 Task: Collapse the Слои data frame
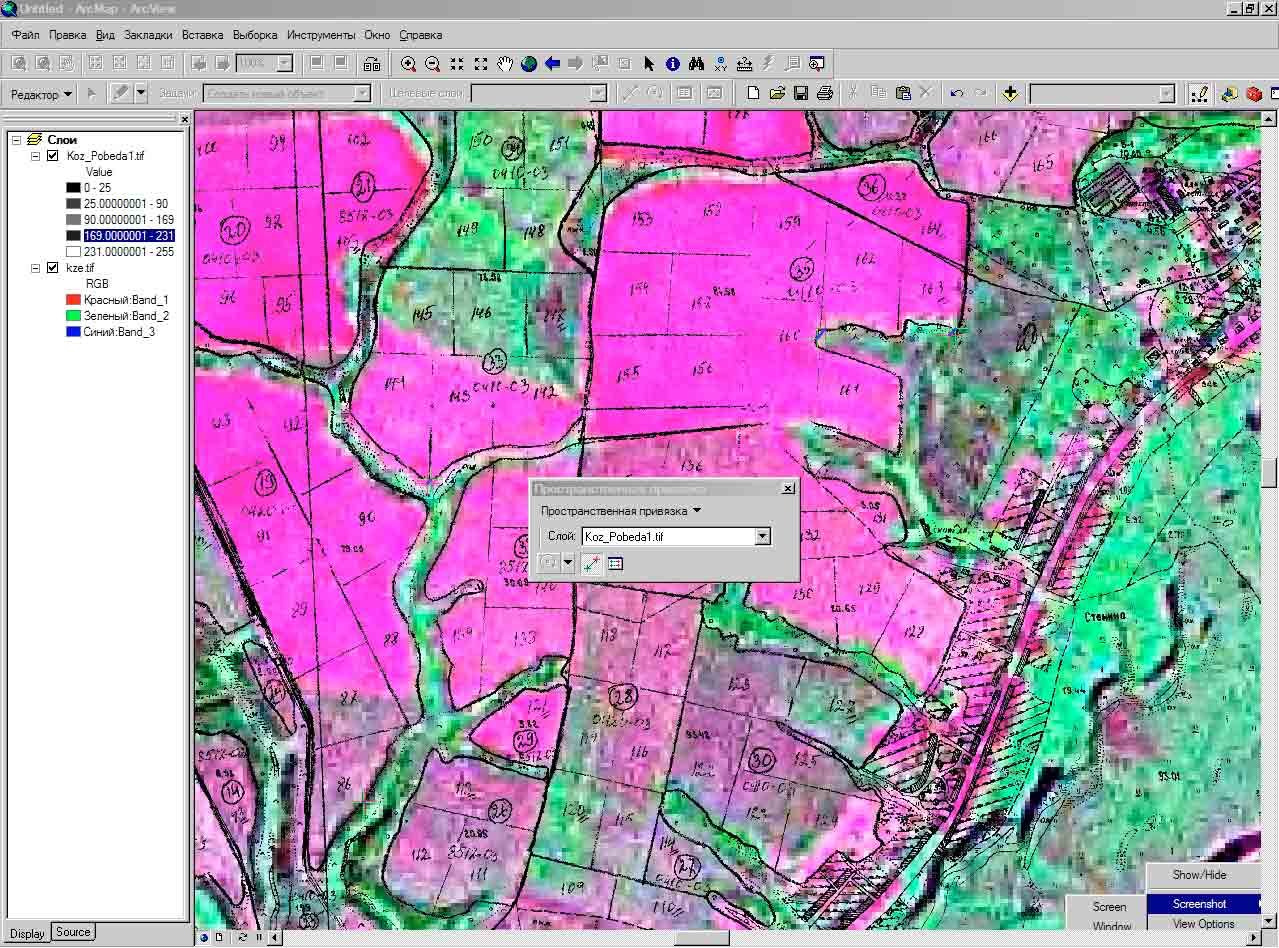pos(16,140)
